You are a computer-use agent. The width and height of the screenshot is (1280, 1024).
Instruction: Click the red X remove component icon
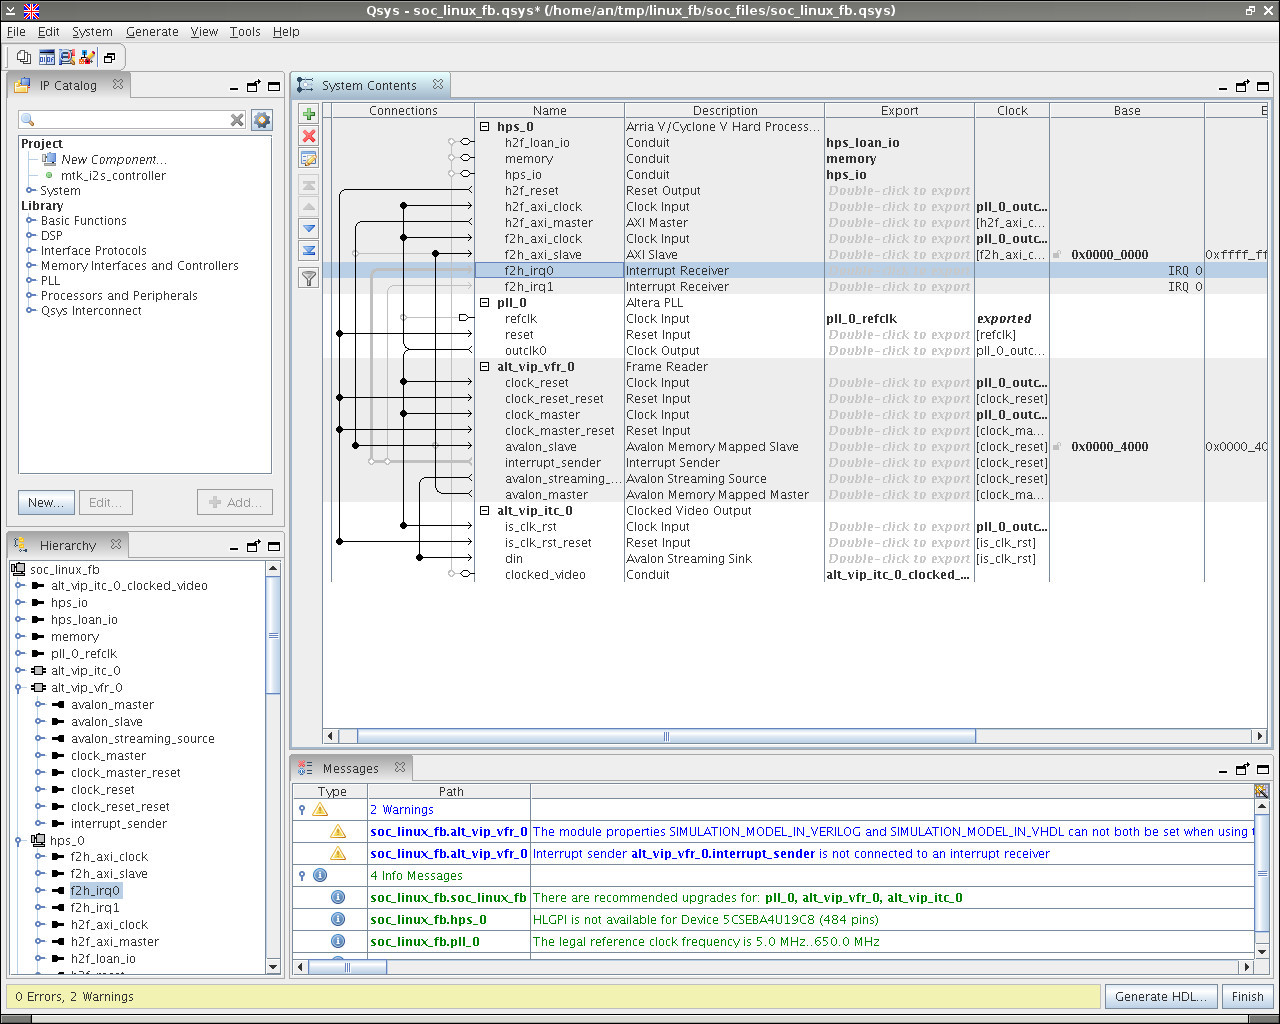(309, 136)
